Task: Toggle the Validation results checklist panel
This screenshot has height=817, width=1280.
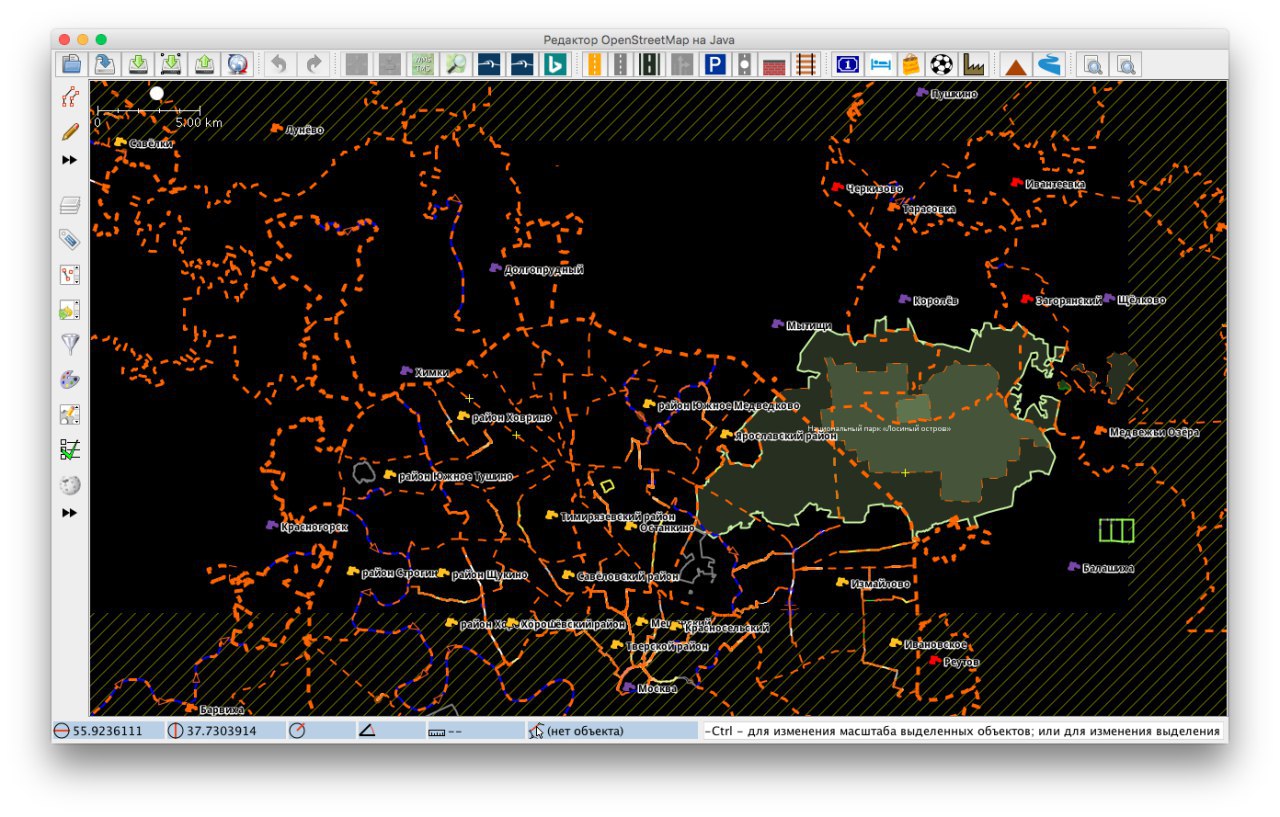Action: [x=70, y=450]
